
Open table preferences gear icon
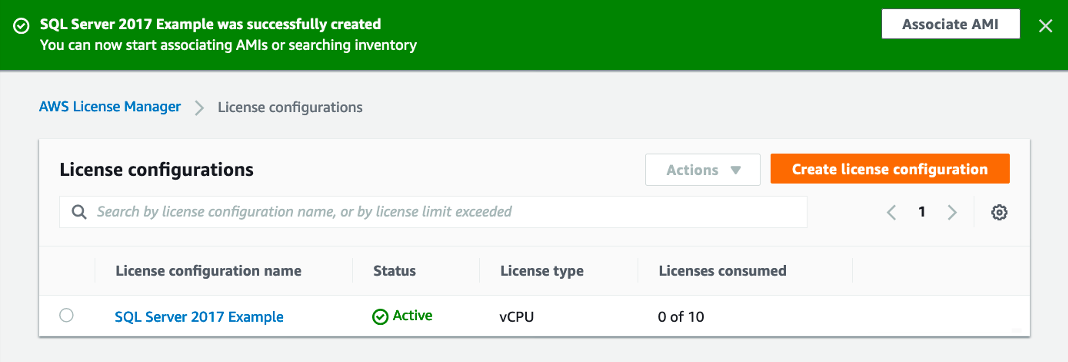click(999, 212)
